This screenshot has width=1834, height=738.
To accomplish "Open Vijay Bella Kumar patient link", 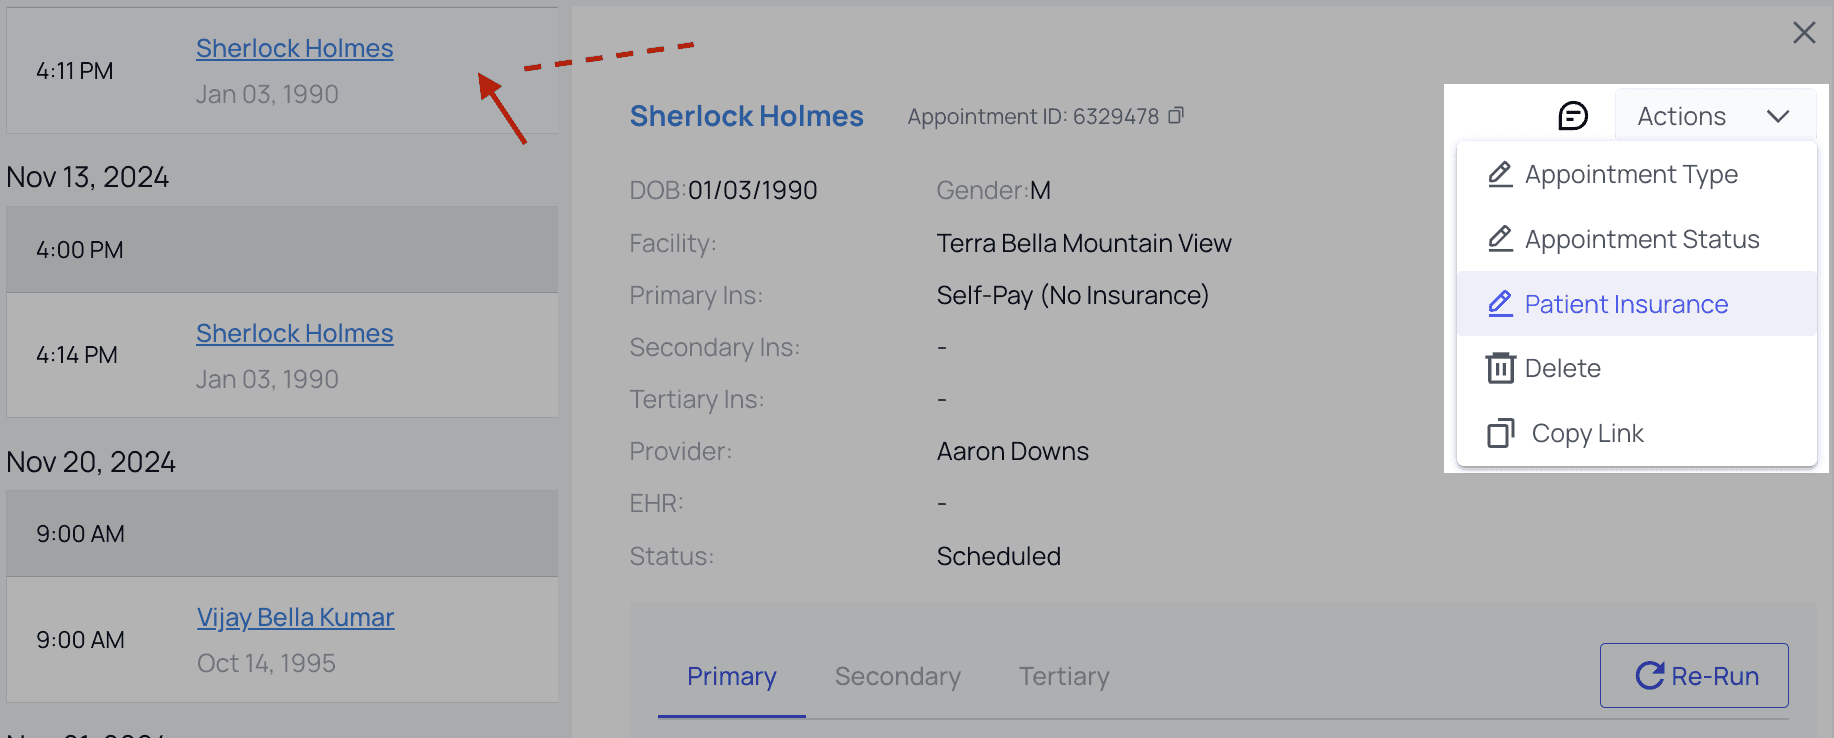I will click(x=295, y=617).
